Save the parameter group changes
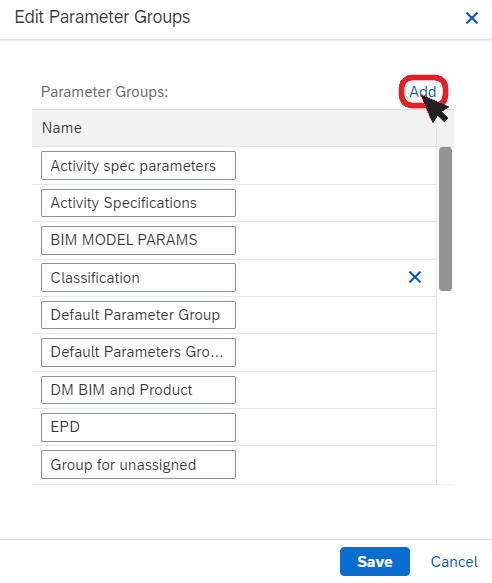Image resolution: width=492 pixels, height=583 pixels. click(x=374, y=561)
